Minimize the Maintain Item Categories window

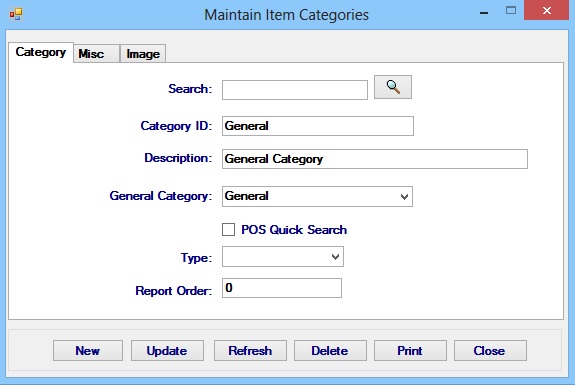tap(484, 12)
